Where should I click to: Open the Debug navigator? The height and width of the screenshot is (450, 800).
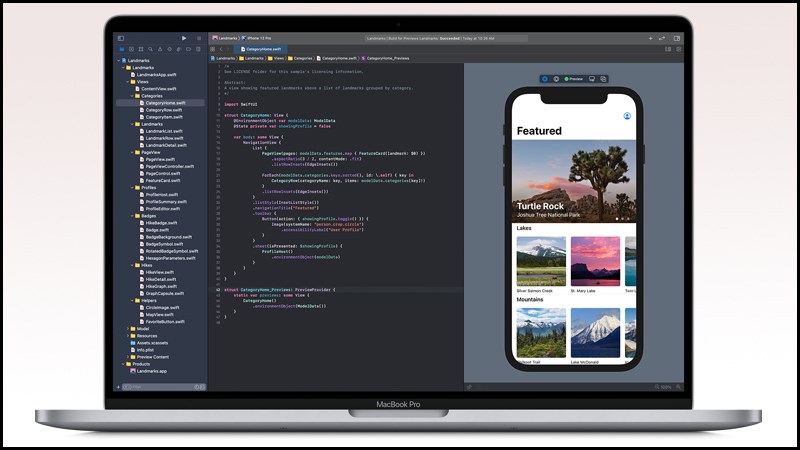(x=179, y=49)
